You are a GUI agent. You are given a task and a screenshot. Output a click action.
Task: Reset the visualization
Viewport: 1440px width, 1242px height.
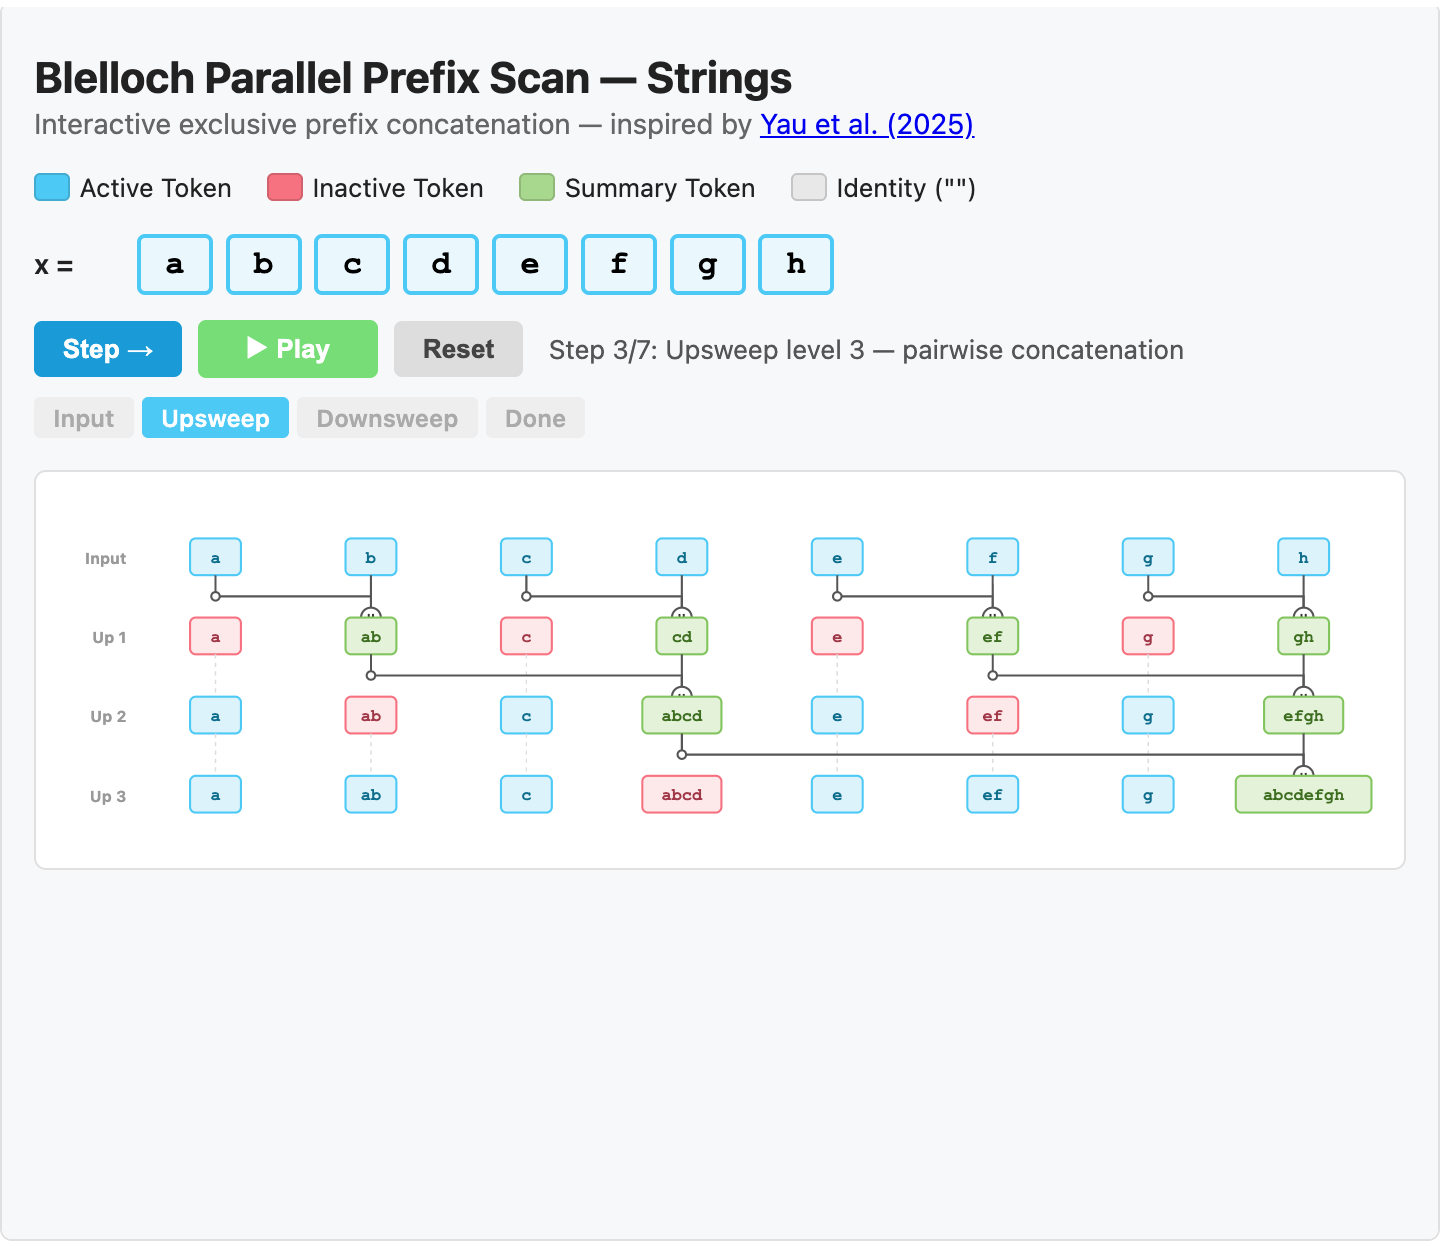(458, 348)
